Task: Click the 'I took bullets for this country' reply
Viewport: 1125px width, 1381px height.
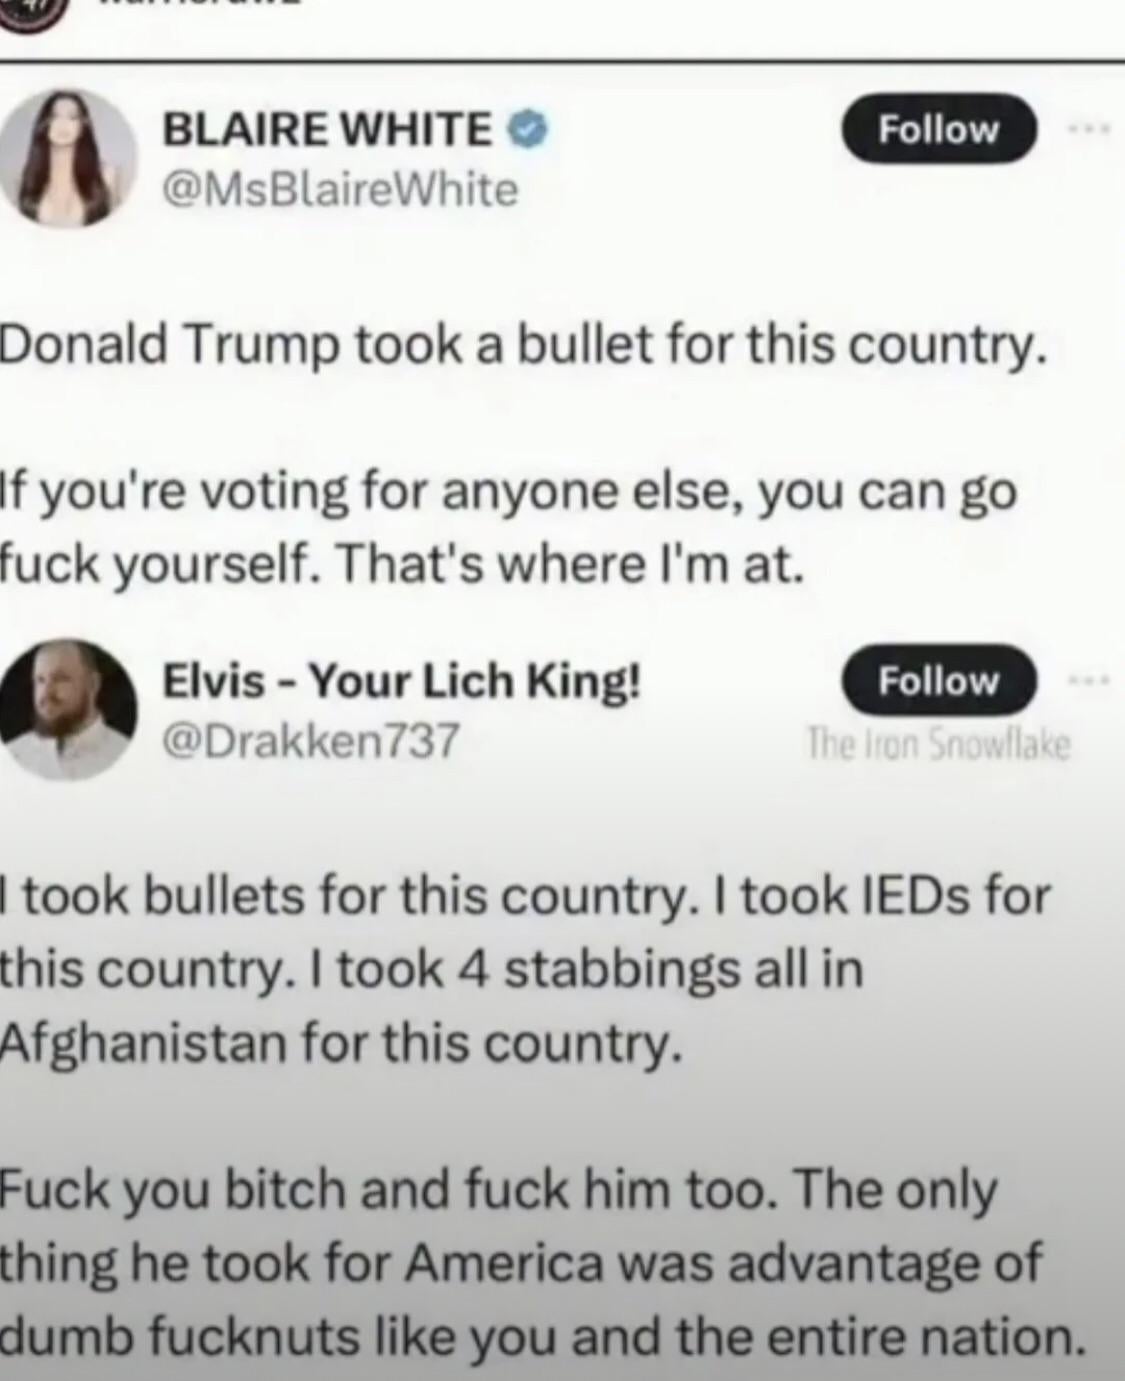Action: click(527, 968)
